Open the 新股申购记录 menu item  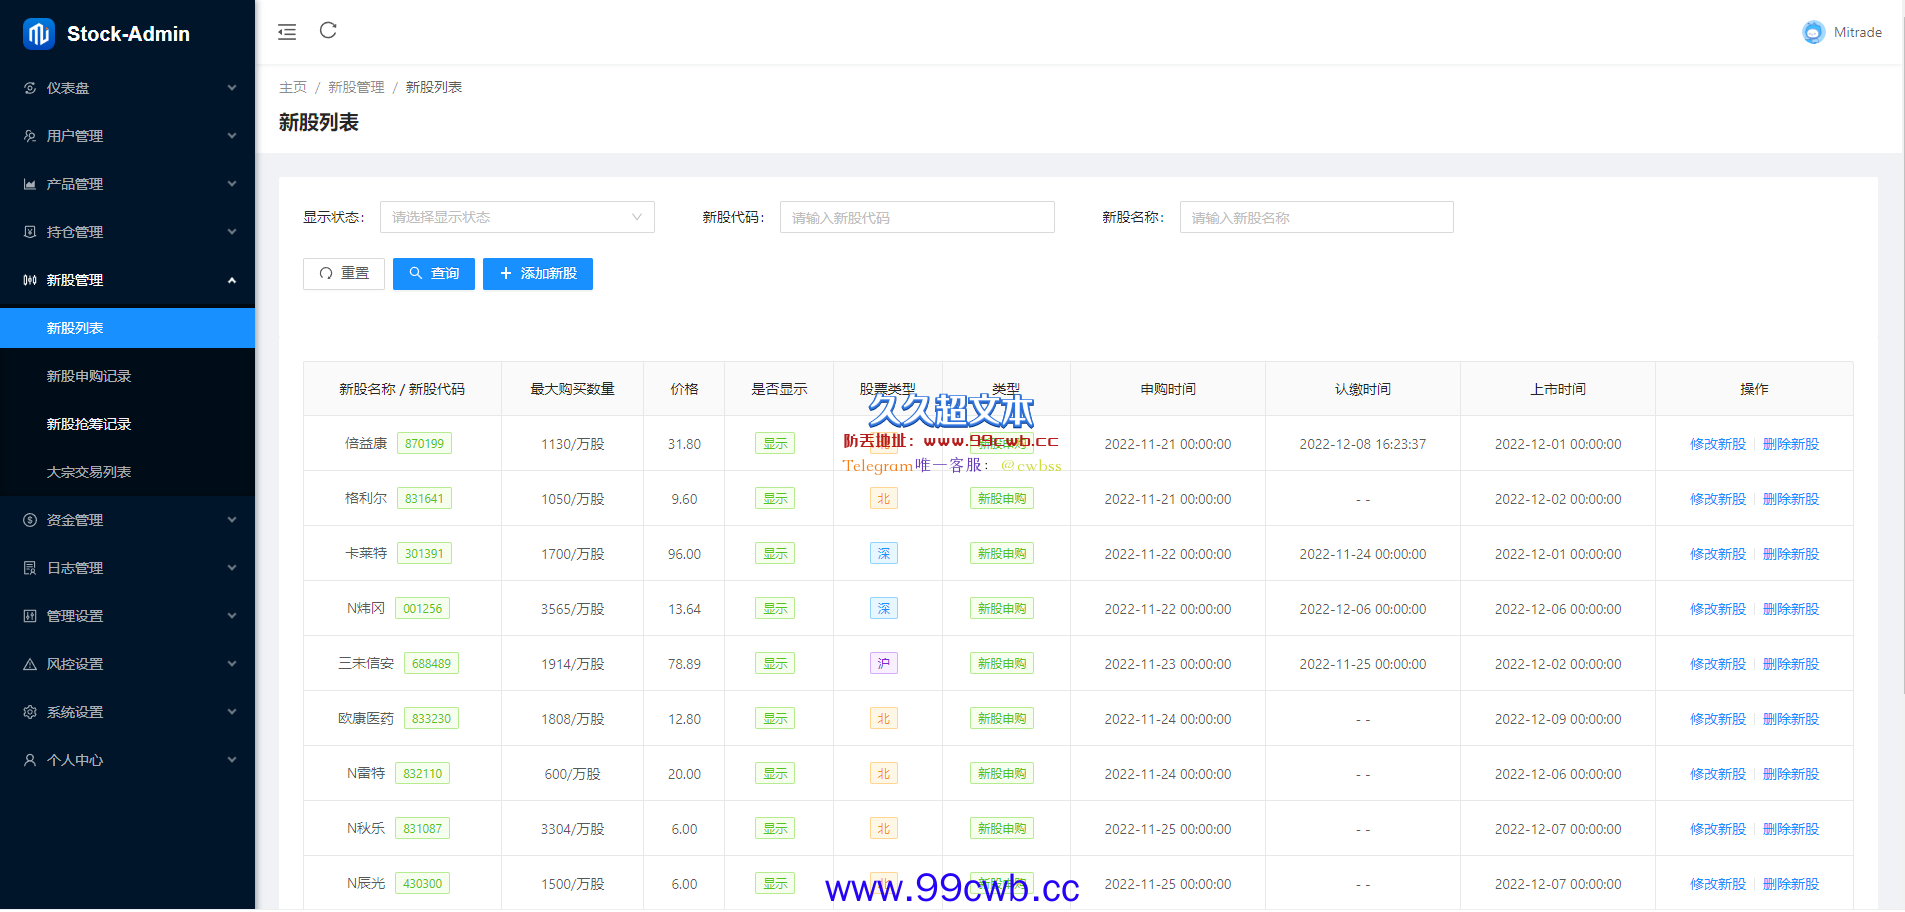[x=127, y=376]
